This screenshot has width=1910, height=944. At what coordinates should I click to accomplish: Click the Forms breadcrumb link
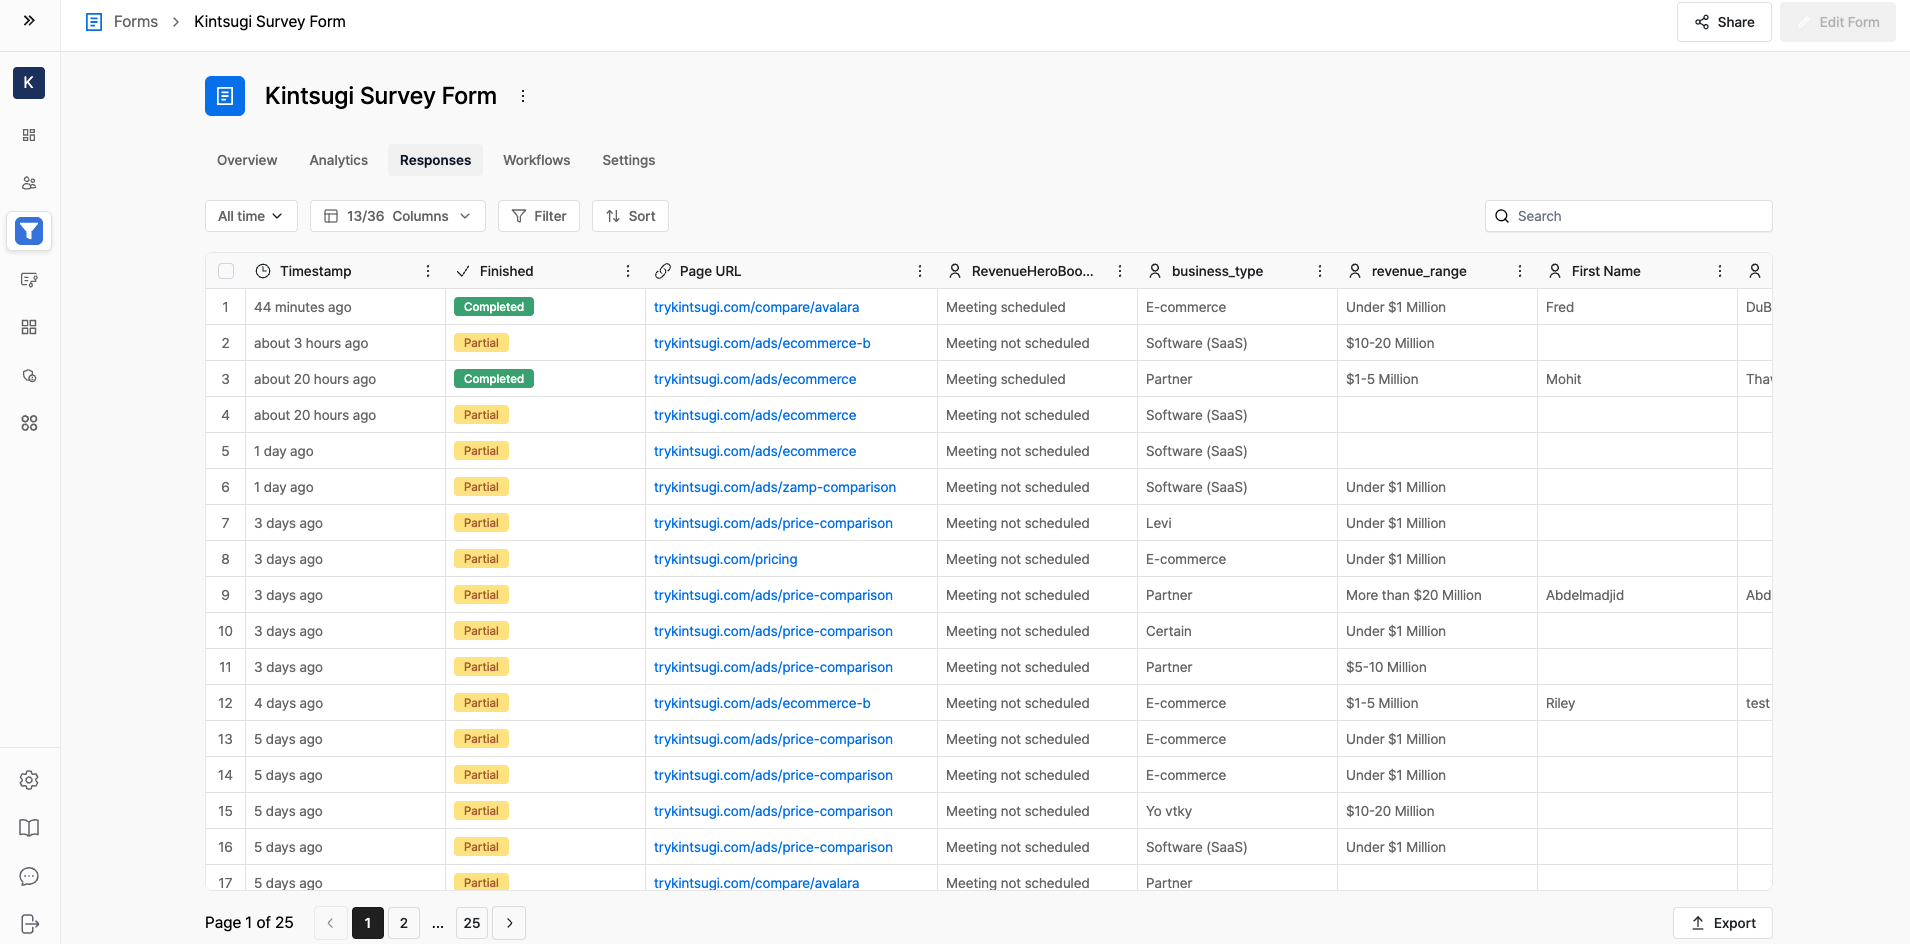(136, 22)
